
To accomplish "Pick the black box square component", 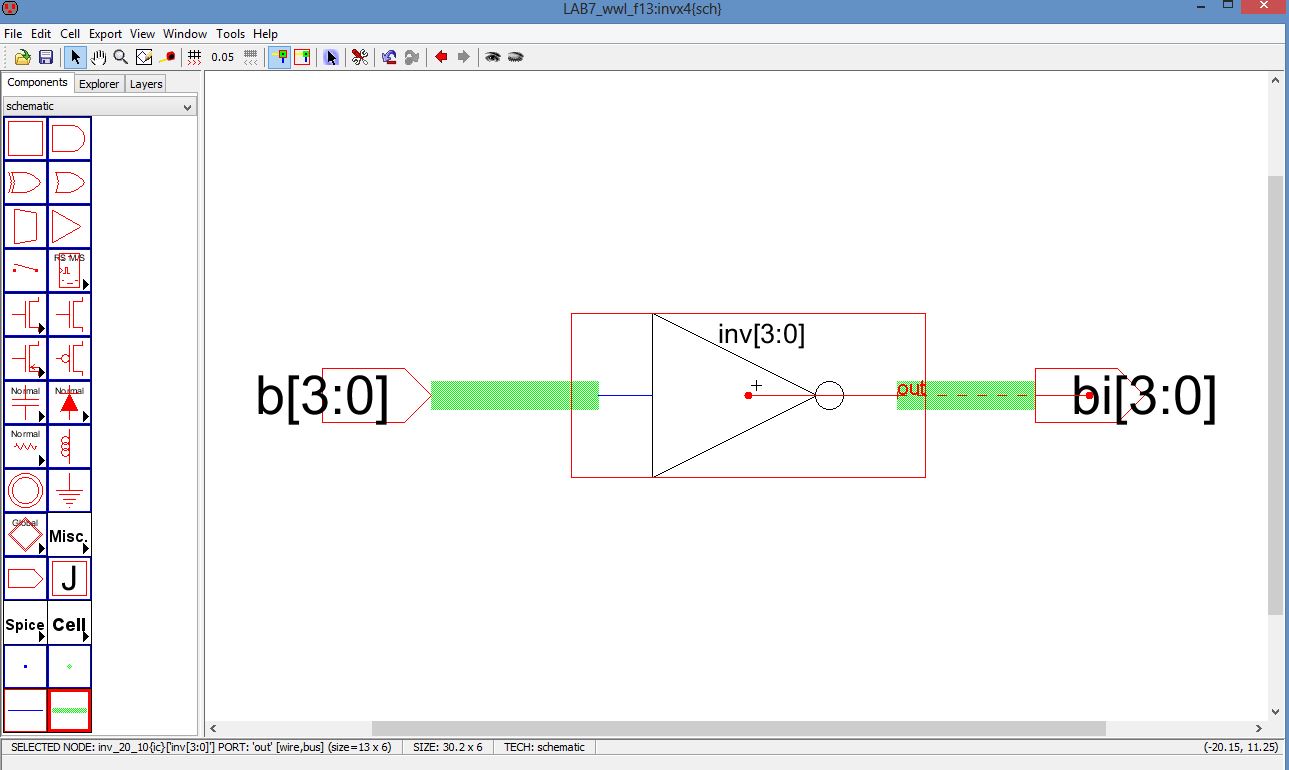I will tap(26, 139).
